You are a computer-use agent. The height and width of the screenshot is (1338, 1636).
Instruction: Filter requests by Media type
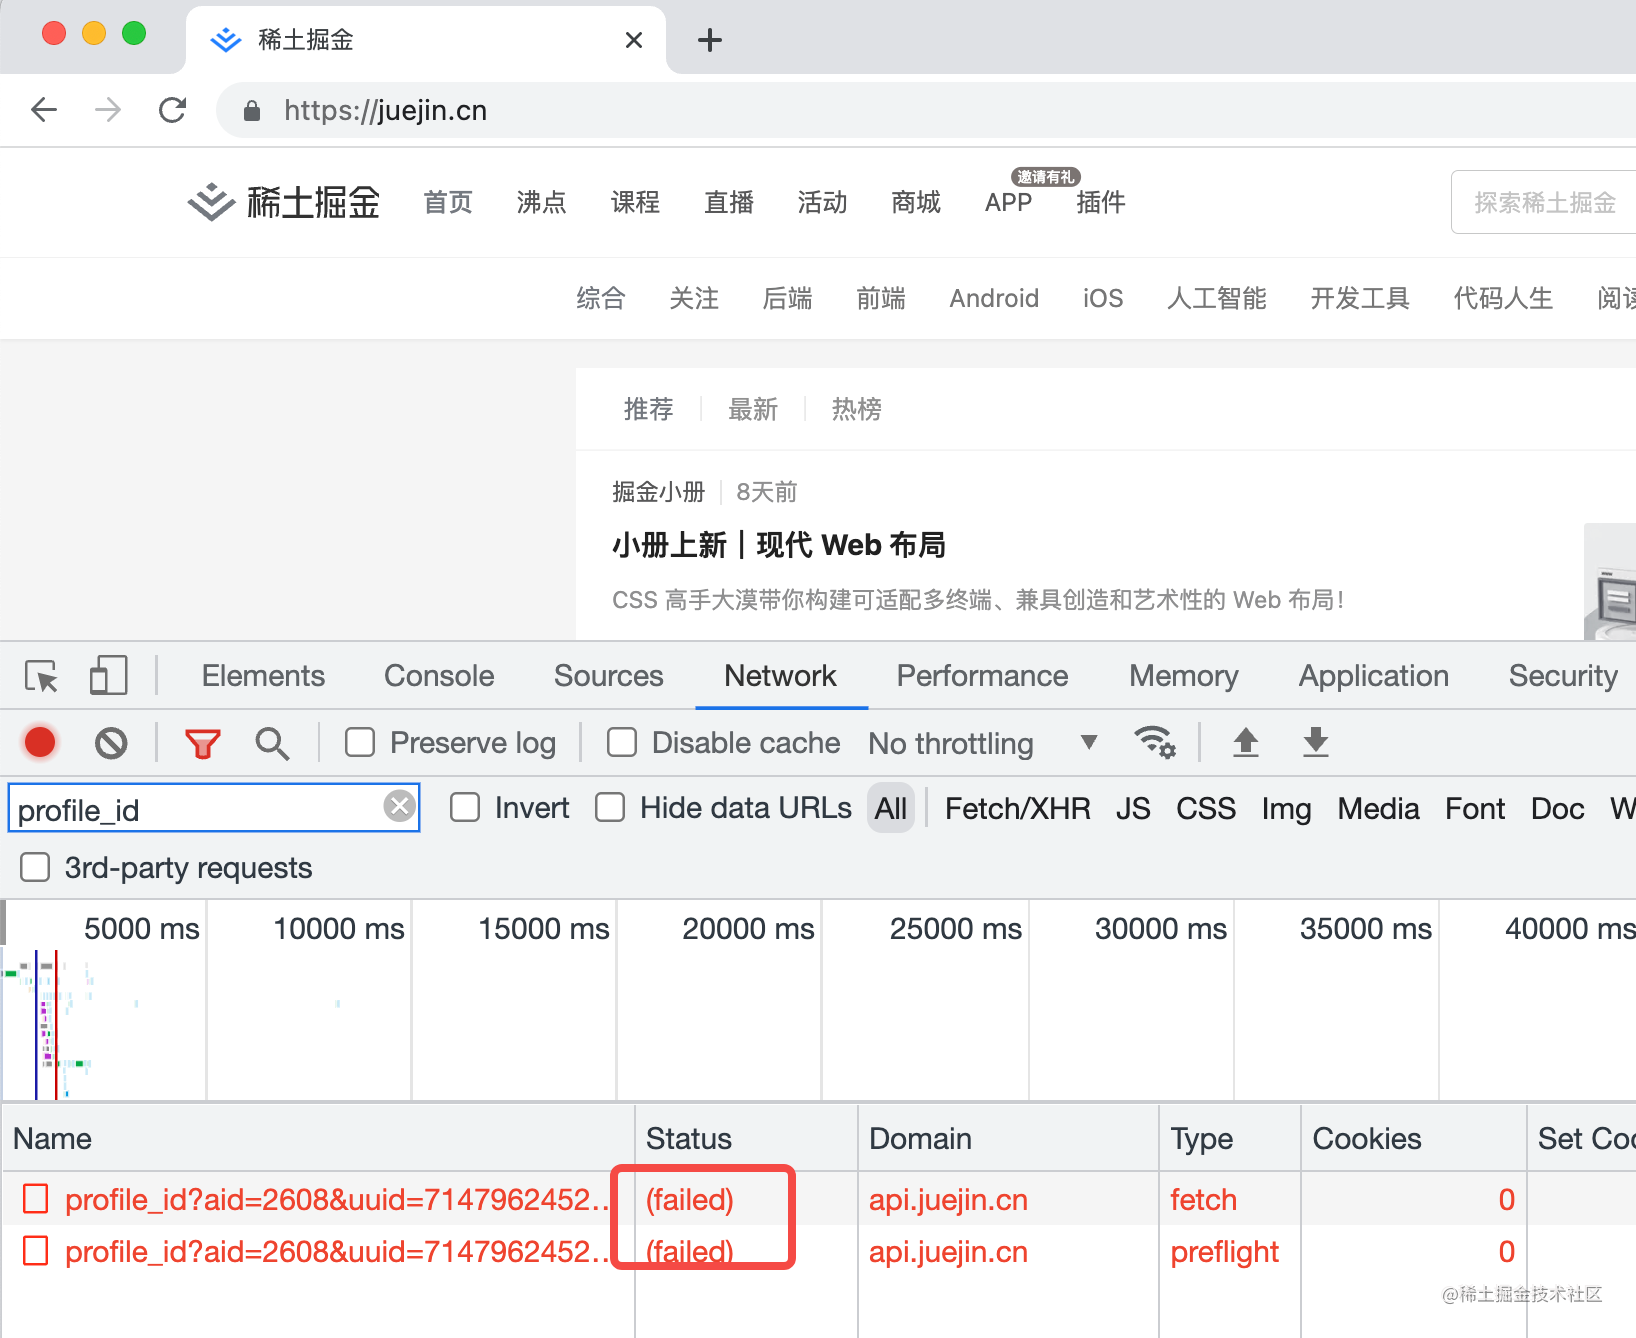click(x=1379, y=808)
